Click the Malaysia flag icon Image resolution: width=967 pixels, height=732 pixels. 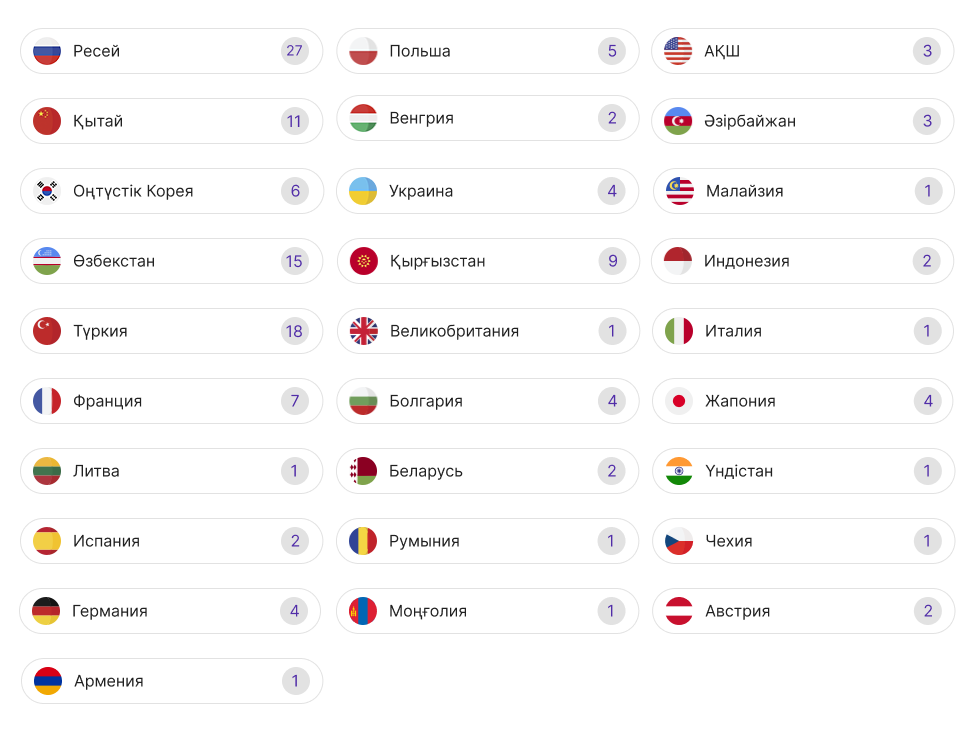tap(680, 191)
